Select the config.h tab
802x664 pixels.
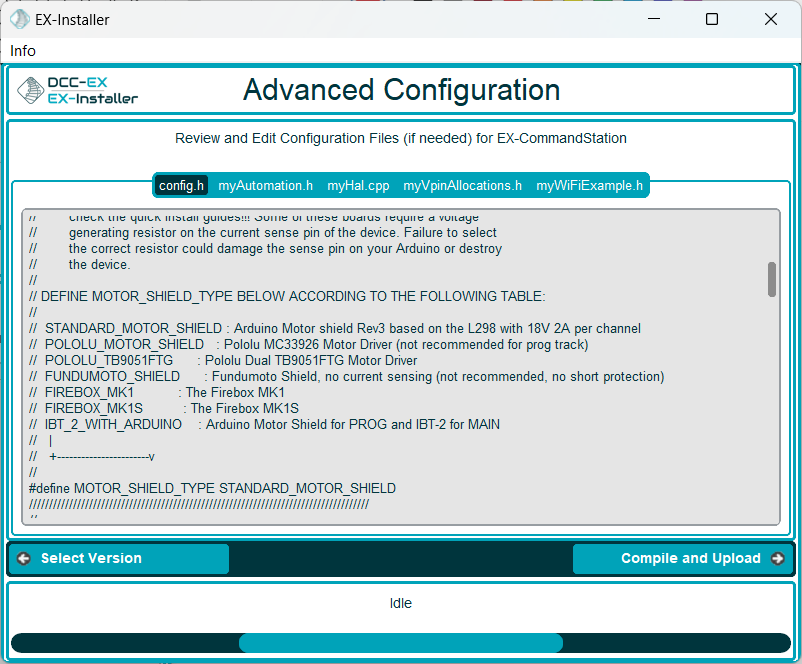181,185
